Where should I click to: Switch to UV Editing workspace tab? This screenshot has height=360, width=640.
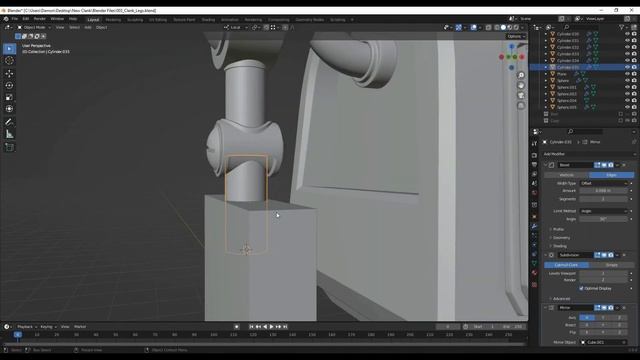(158, 20)
